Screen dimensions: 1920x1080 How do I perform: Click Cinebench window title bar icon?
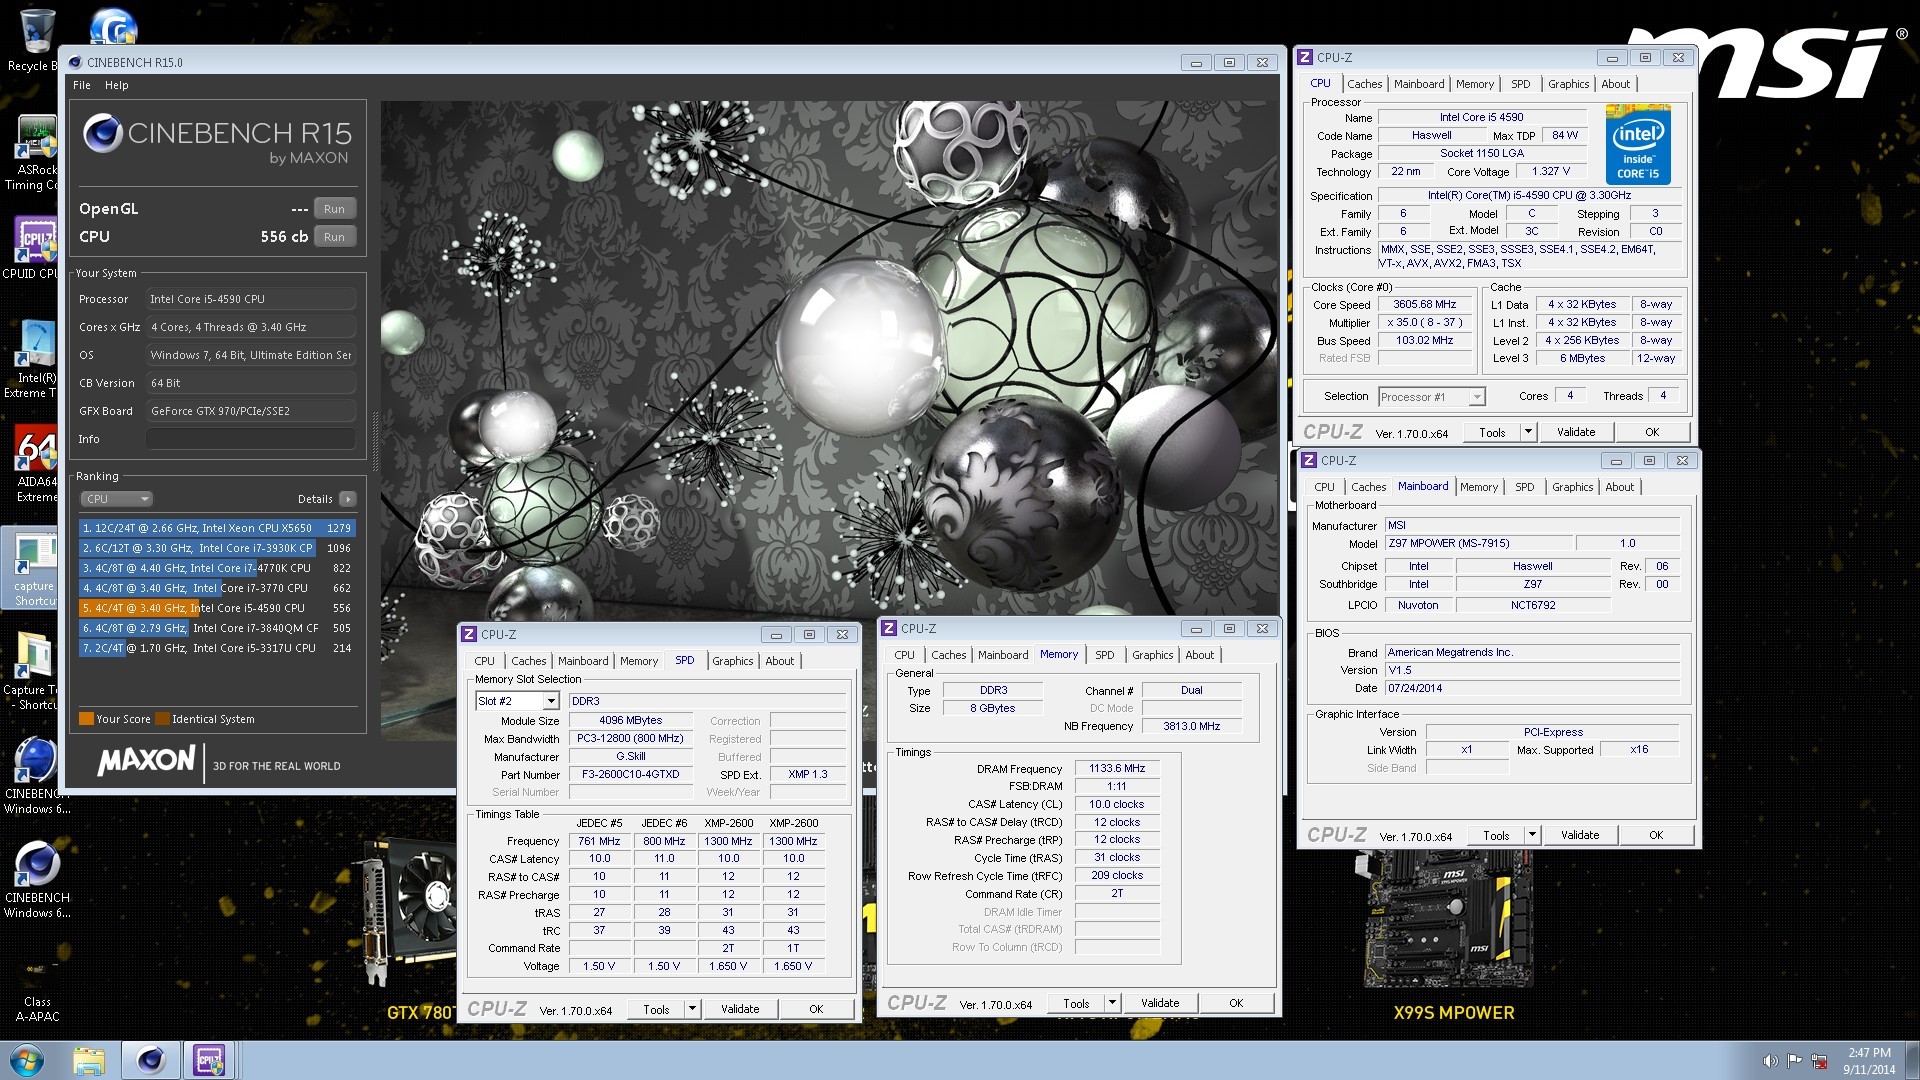[74, 62]
